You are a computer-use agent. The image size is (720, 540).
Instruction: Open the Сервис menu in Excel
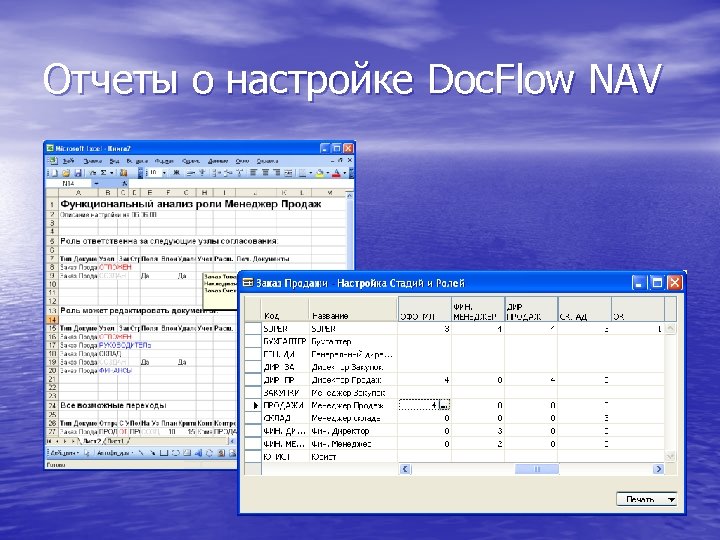[x=191, y=161]
